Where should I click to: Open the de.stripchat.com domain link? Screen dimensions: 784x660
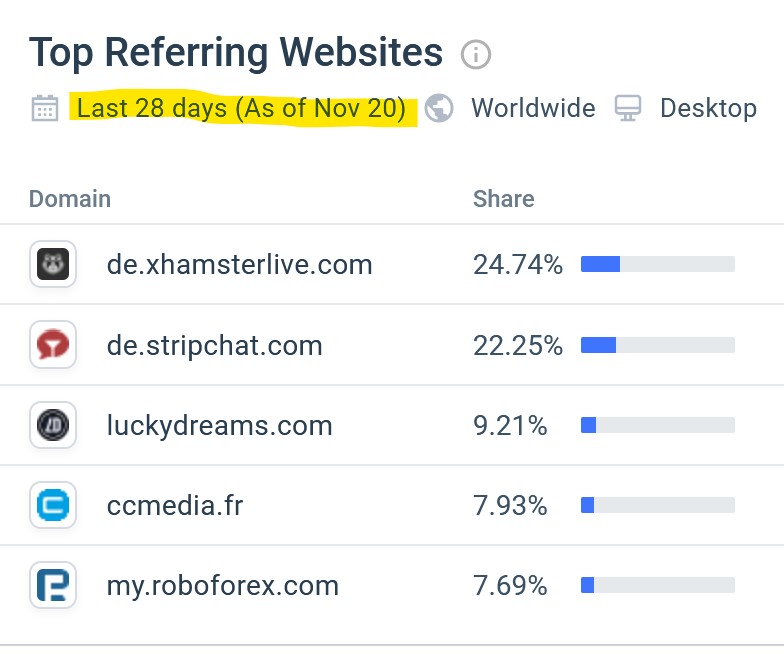coord(214,346)
